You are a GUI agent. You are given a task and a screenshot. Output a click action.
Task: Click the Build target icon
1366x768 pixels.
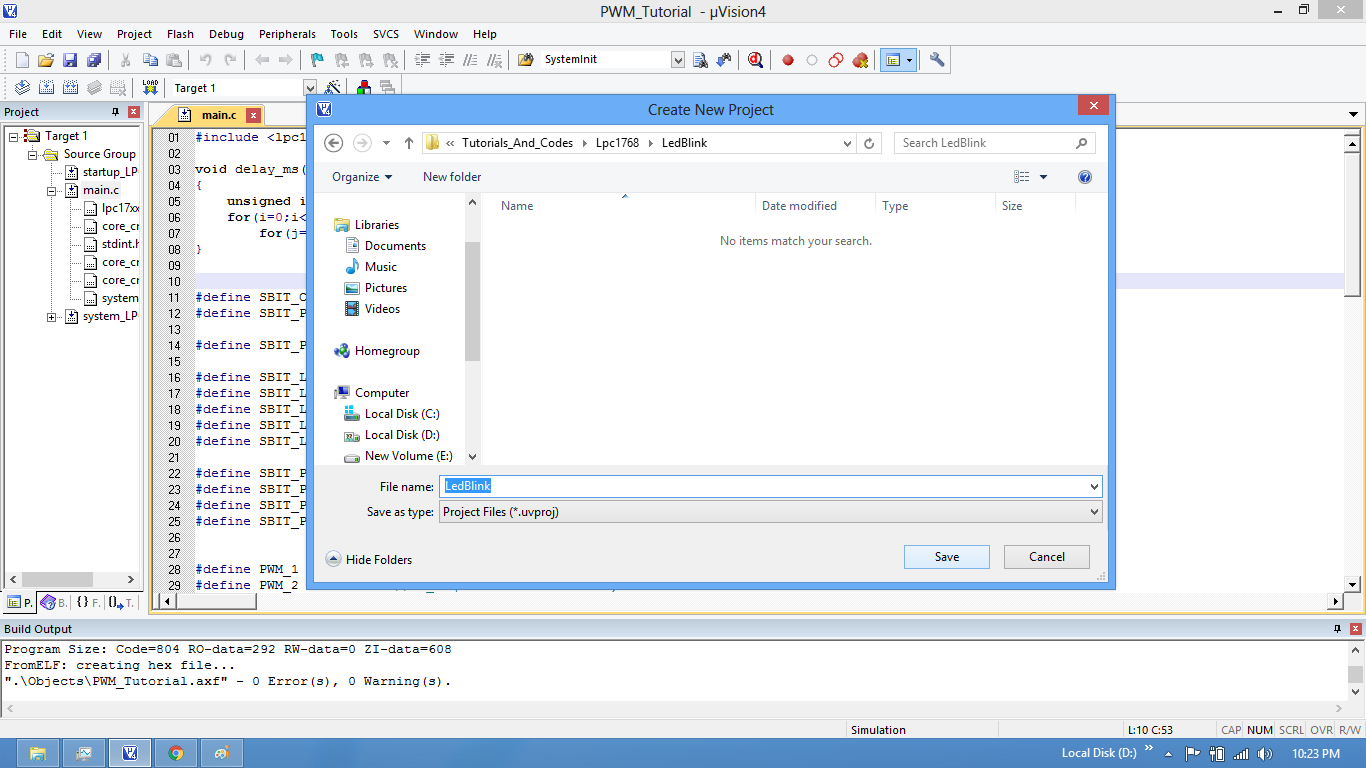pos(46,88)
